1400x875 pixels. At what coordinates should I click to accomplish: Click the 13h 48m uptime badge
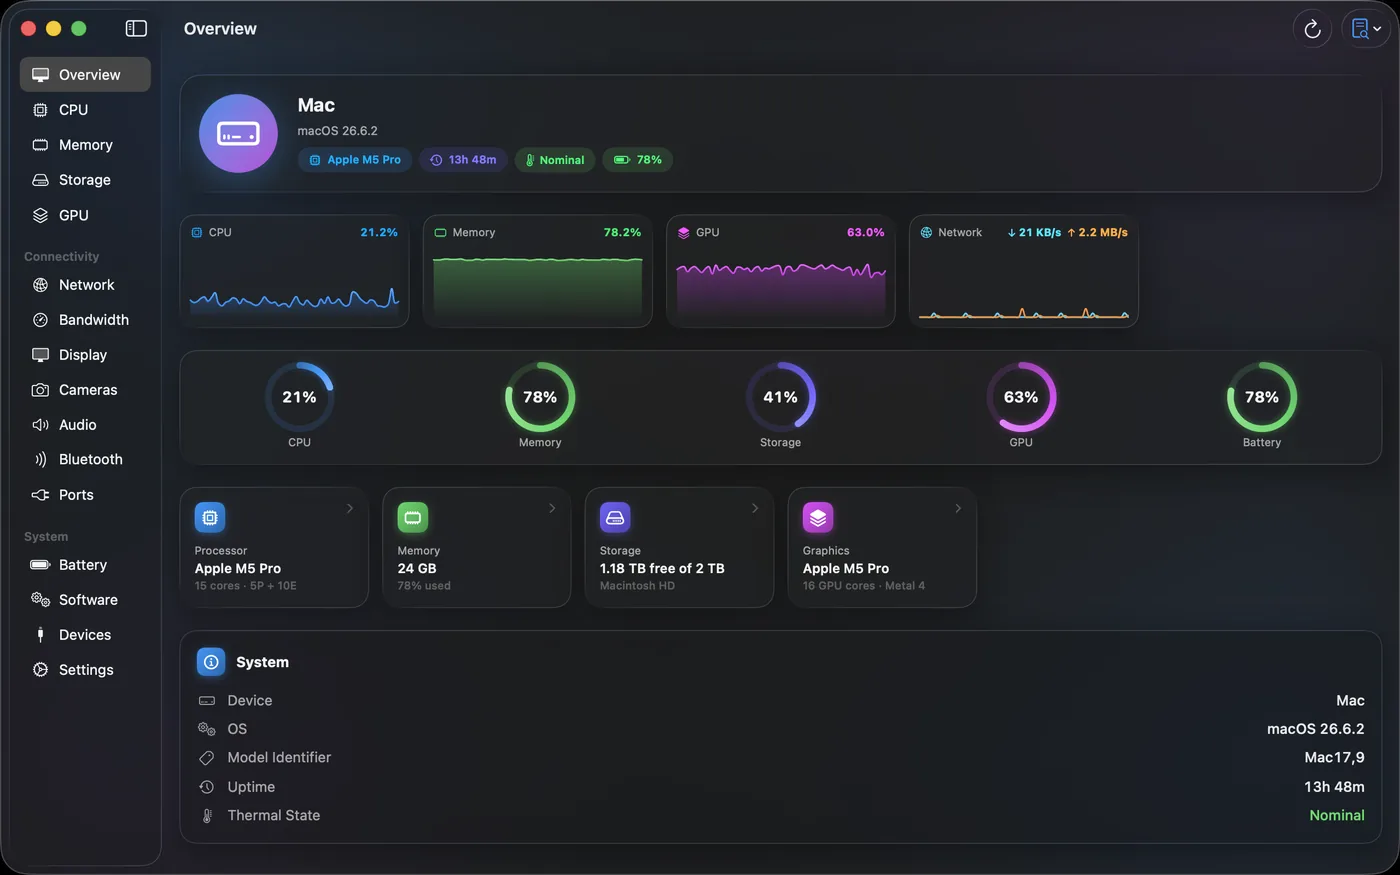click(463, 160)
